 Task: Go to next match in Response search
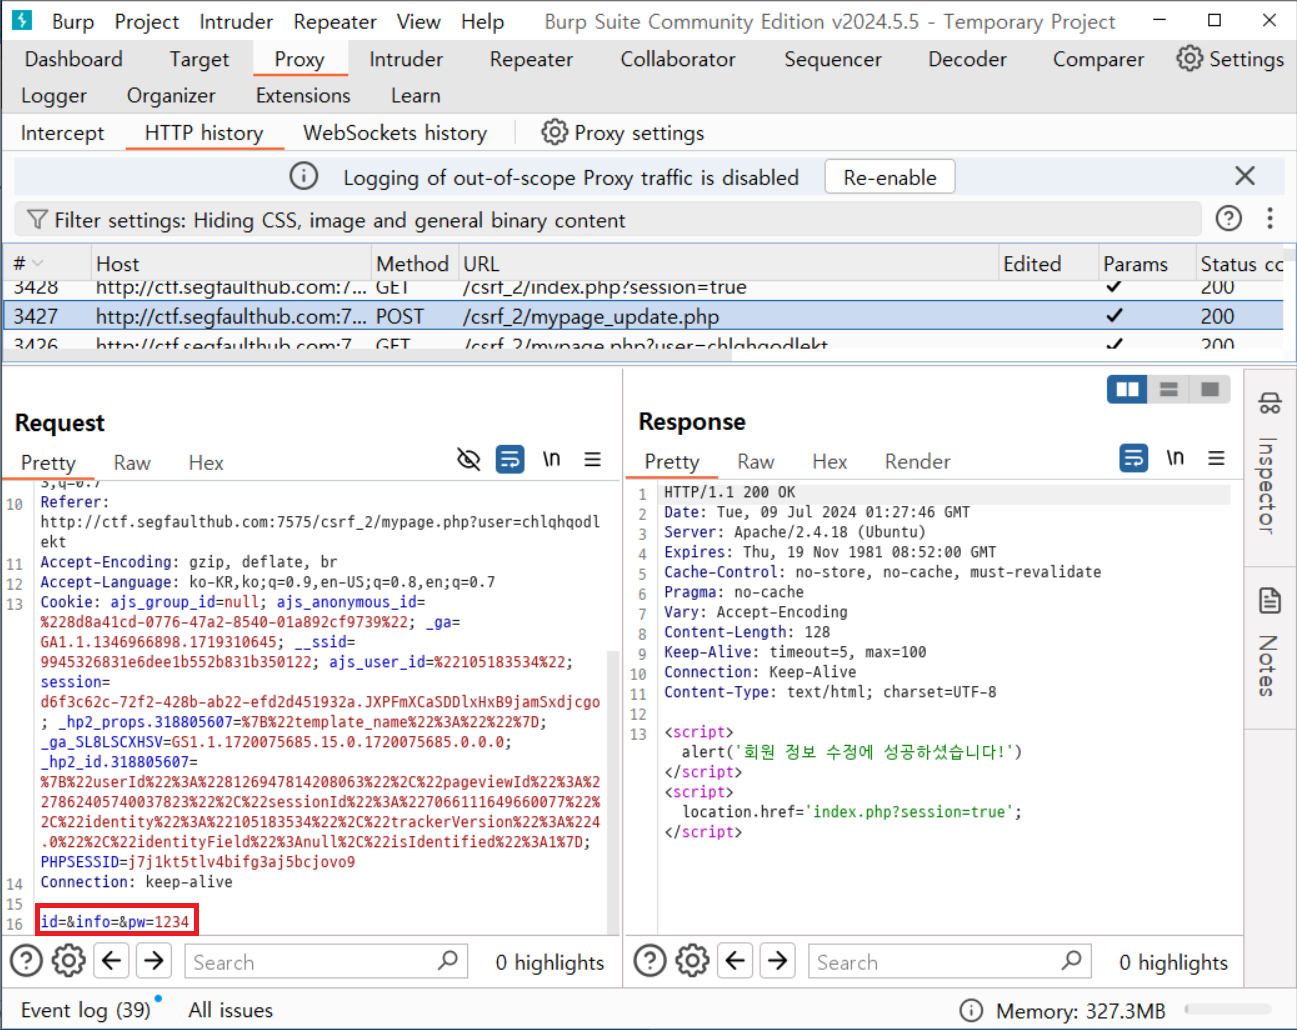tap(778, 961)
